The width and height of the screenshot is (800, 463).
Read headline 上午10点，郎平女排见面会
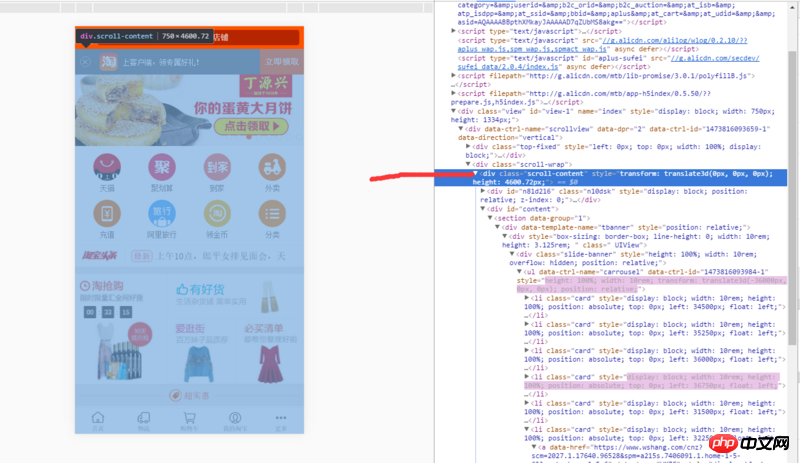220,256
